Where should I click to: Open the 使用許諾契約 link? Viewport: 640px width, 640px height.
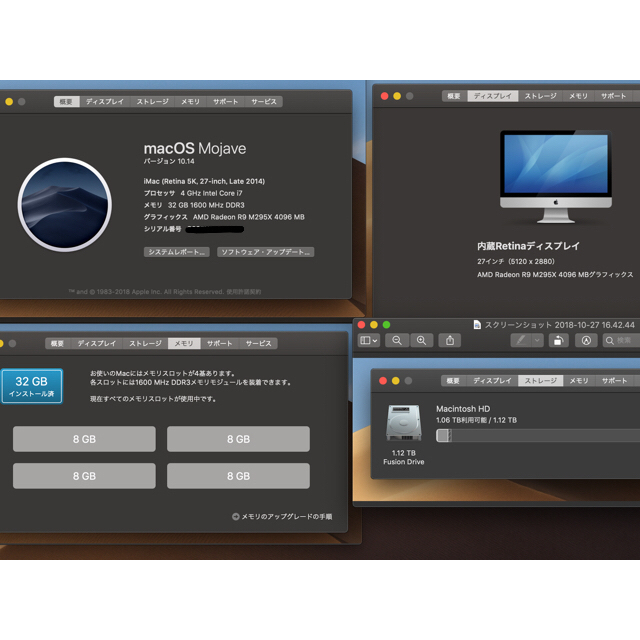click(244, 291)
